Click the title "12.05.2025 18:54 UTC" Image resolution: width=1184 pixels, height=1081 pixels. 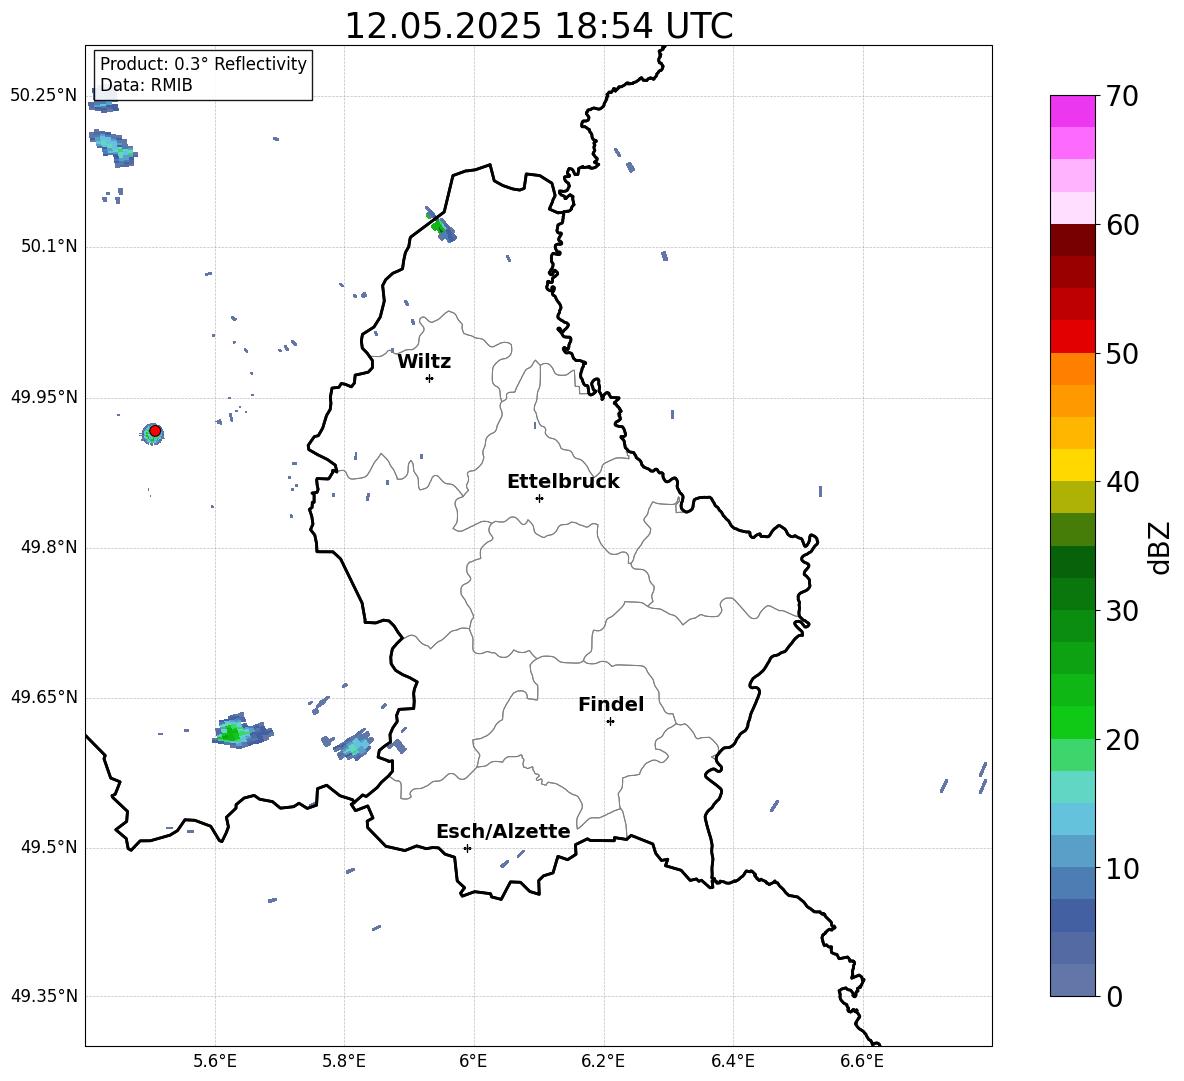click(538, 26)
